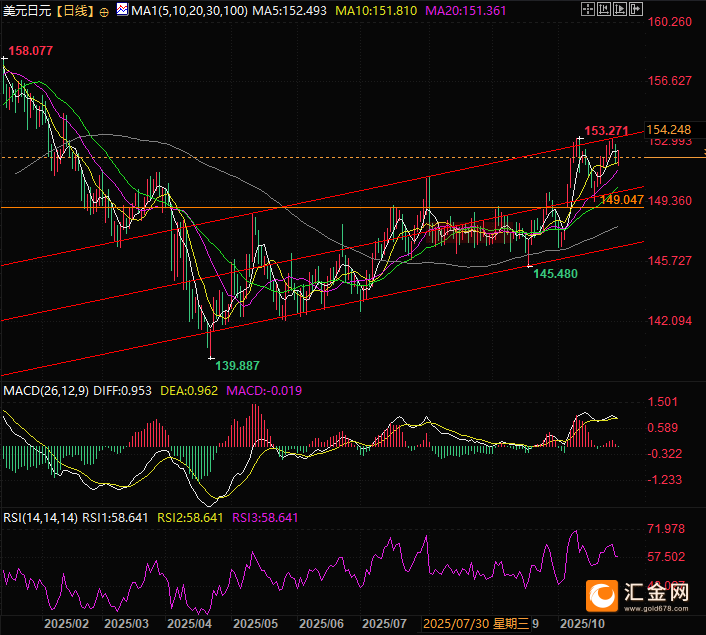Select the RSI(14,14,14) indicator label
This screenshot has width=706, height=635.
(x=40, y=517)
